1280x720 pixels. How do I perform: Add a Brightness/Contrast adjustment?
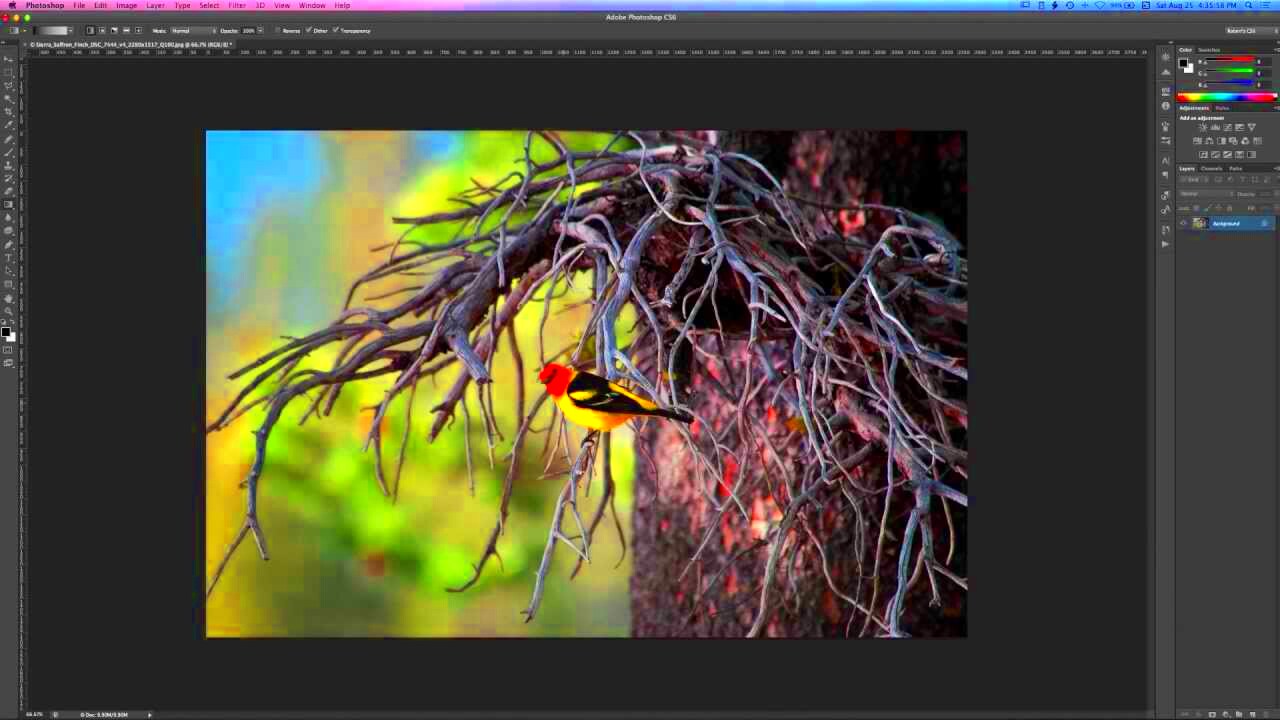click(x=1203, y=127)
